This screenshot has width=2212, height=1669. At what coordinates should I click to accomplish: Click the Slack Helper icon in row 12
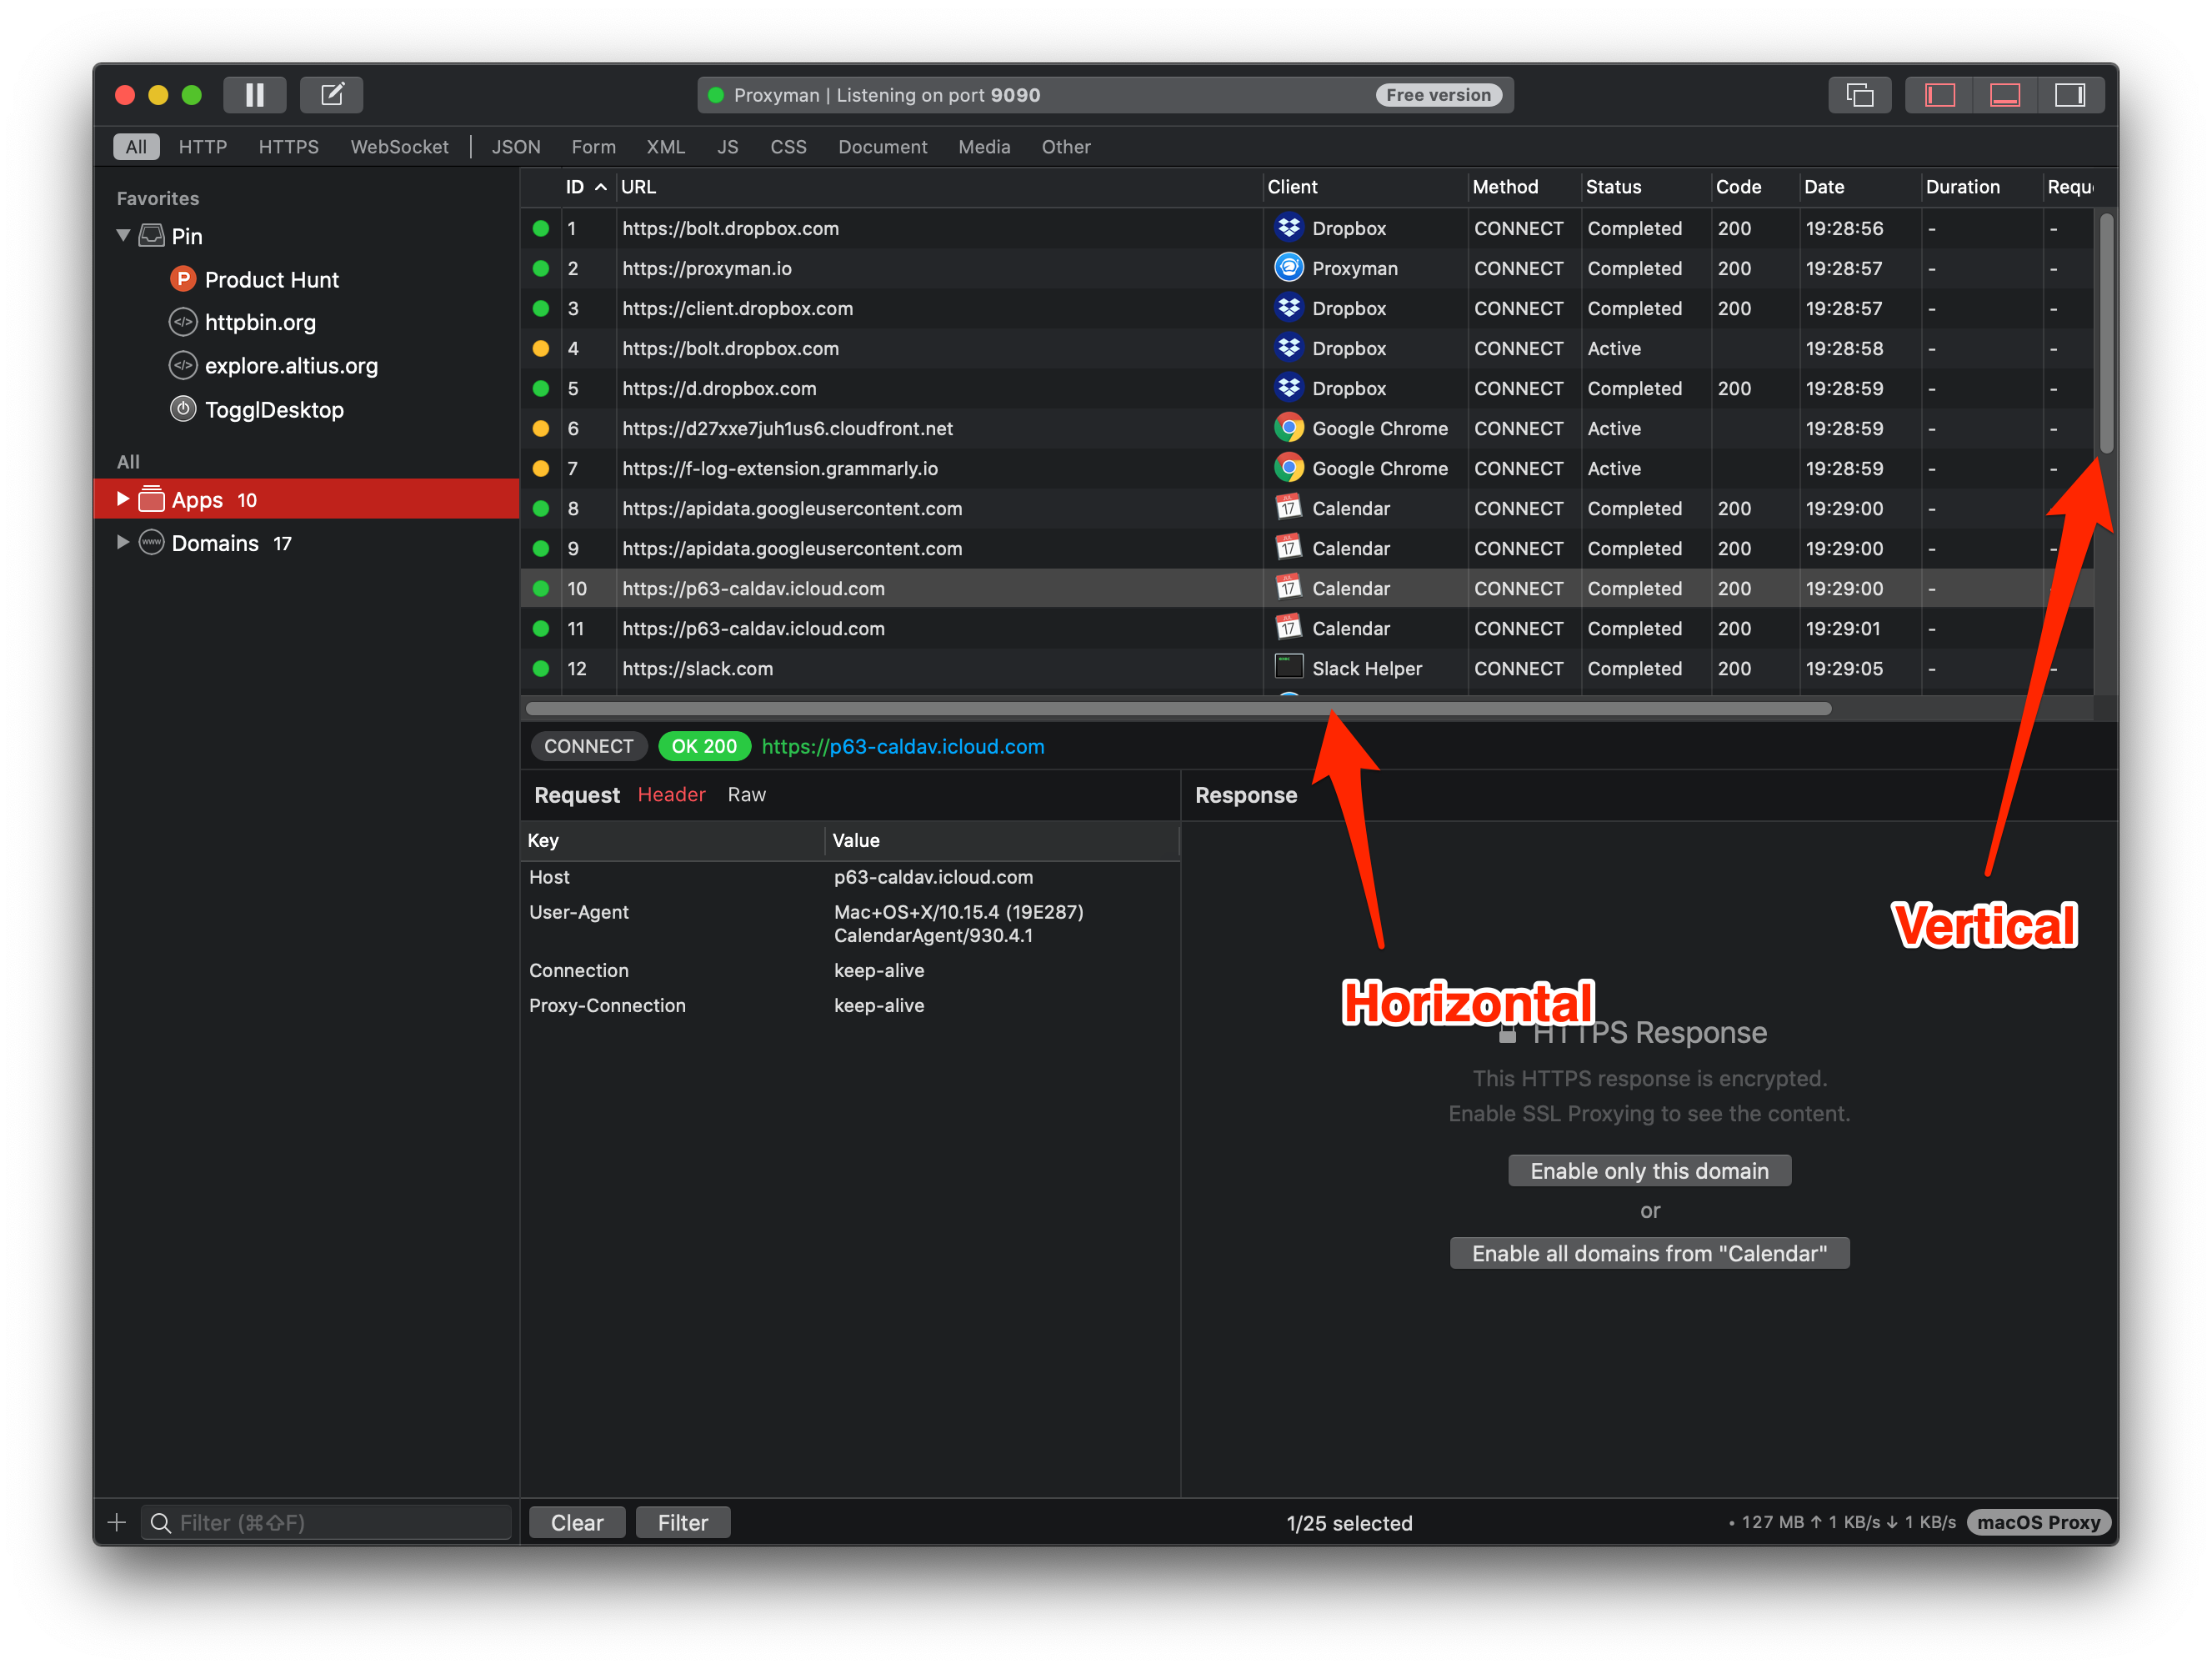[x=1288, y=667]
